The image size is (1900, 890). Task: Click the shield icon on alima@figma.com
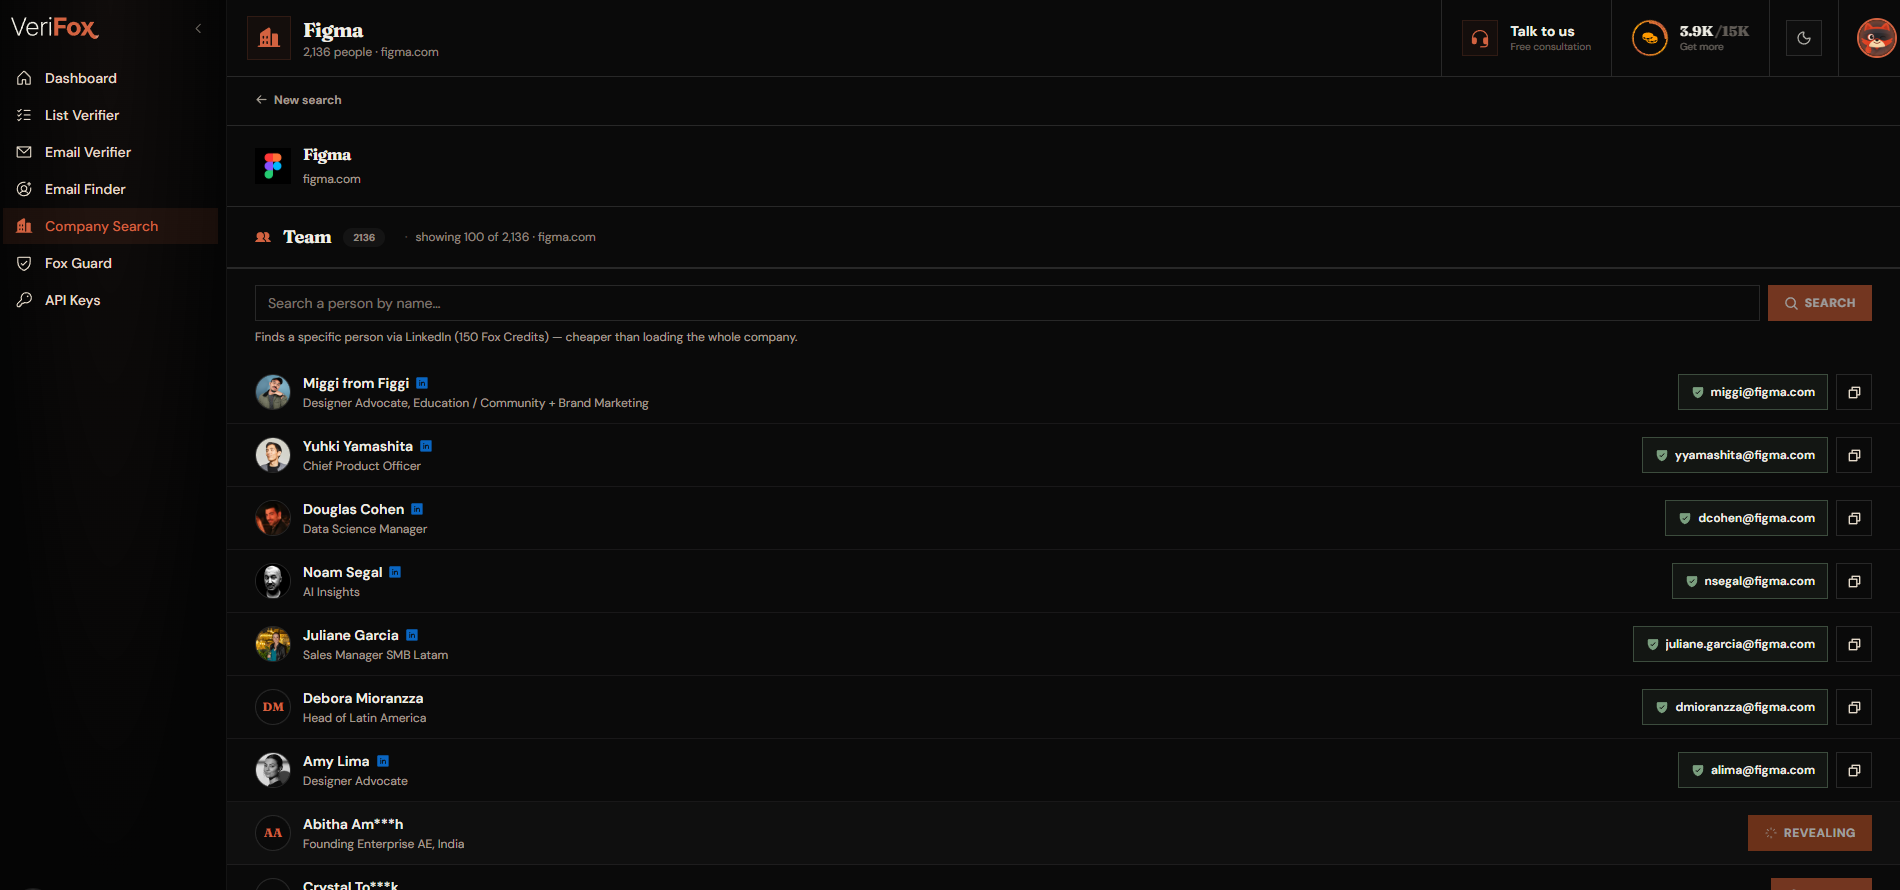(x=1697, y=770)
